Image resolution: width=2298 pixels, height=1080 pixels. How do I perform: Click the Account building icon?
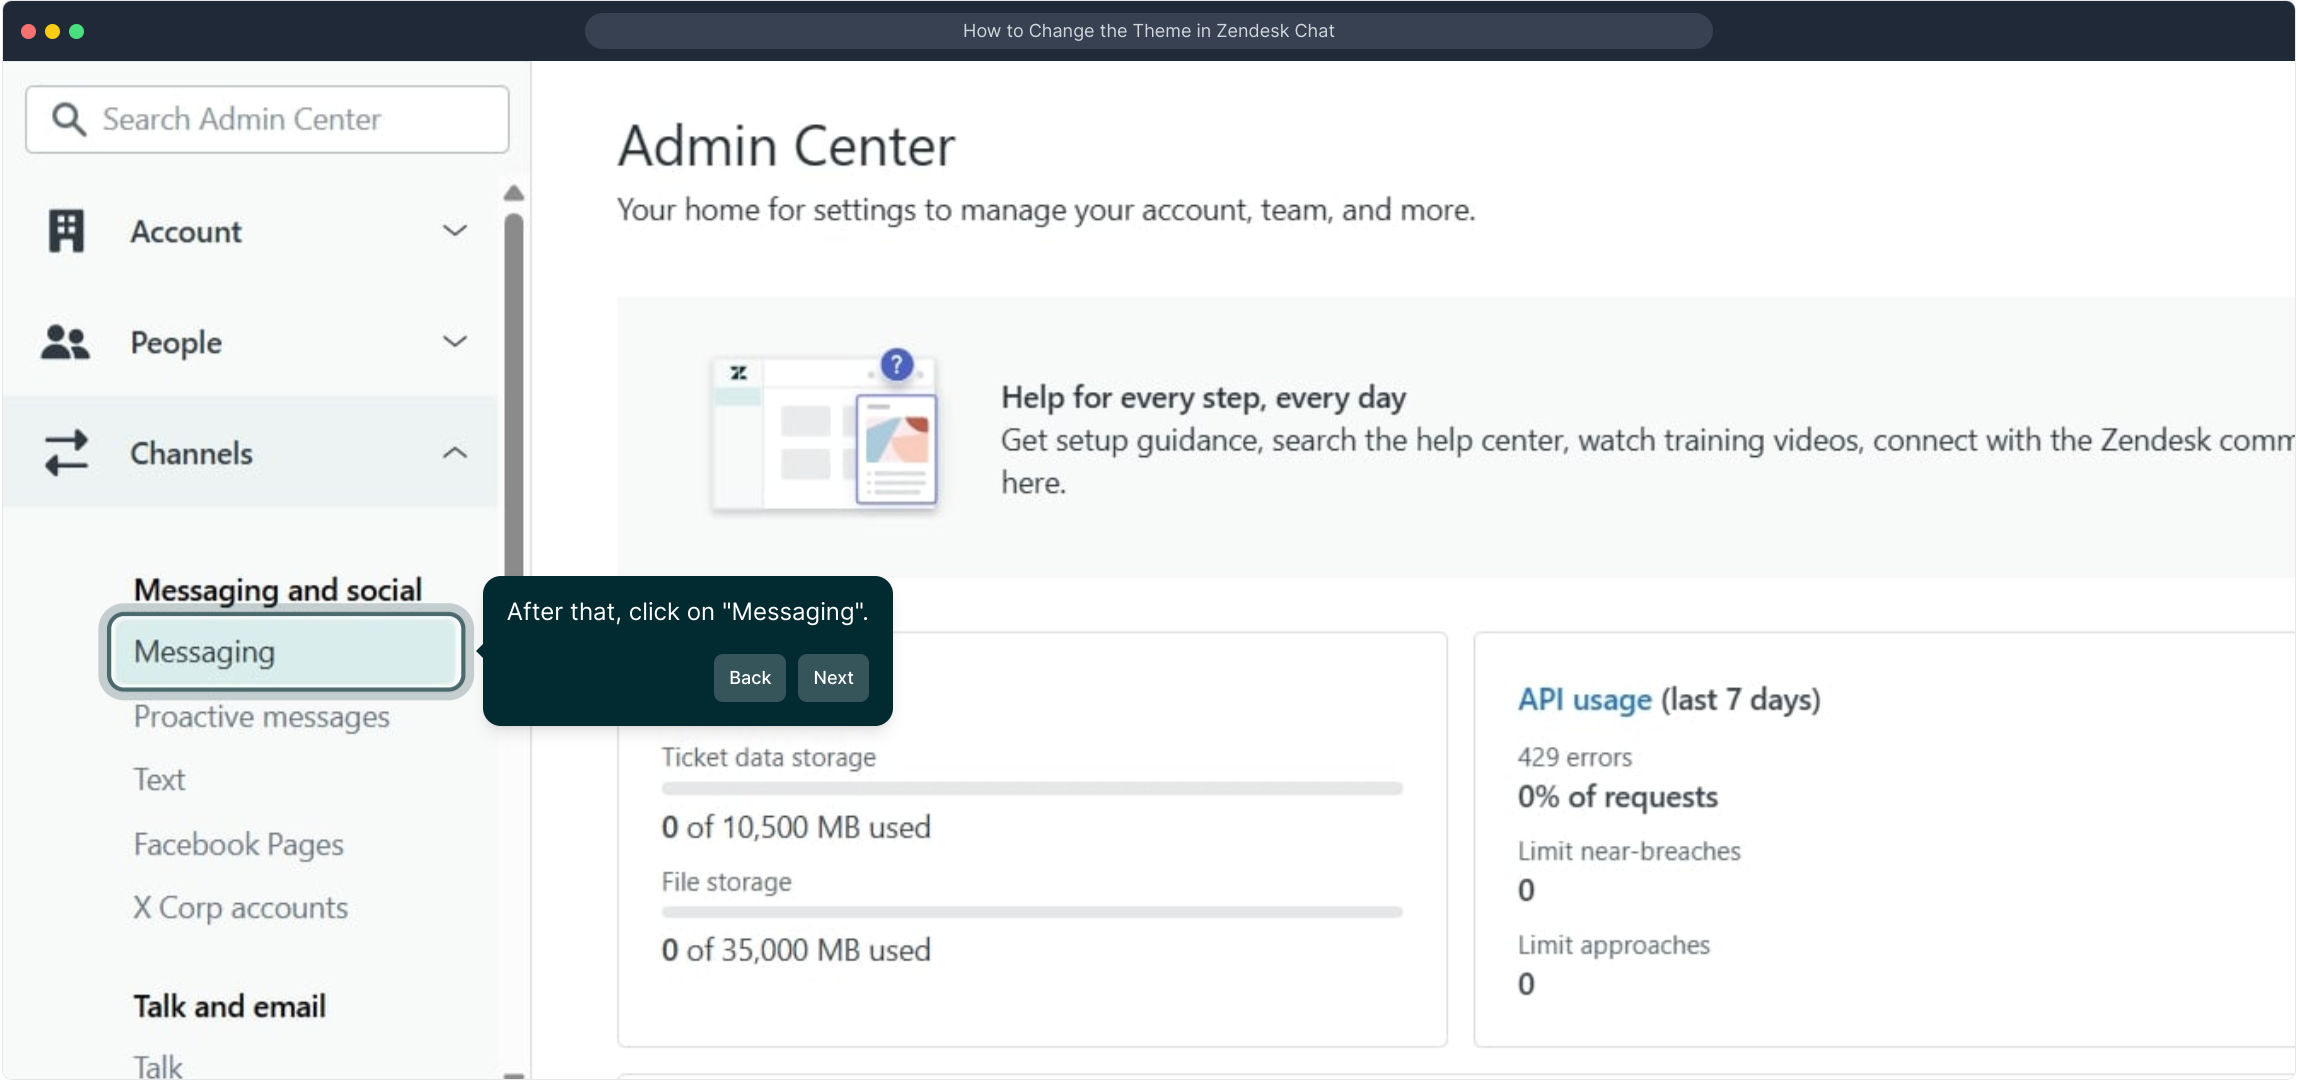point(66,231)
